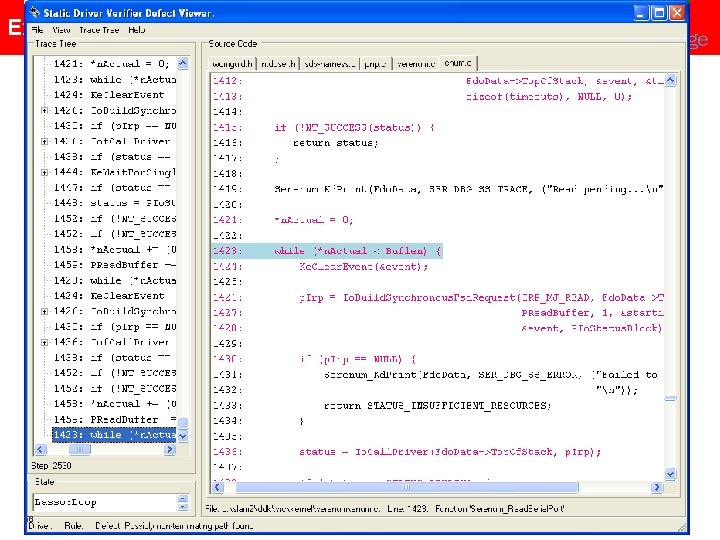This screenshot has width=720, height=540.
Task: Click source line 1436 status = IoCallDriver
Action: coord(450,452)
